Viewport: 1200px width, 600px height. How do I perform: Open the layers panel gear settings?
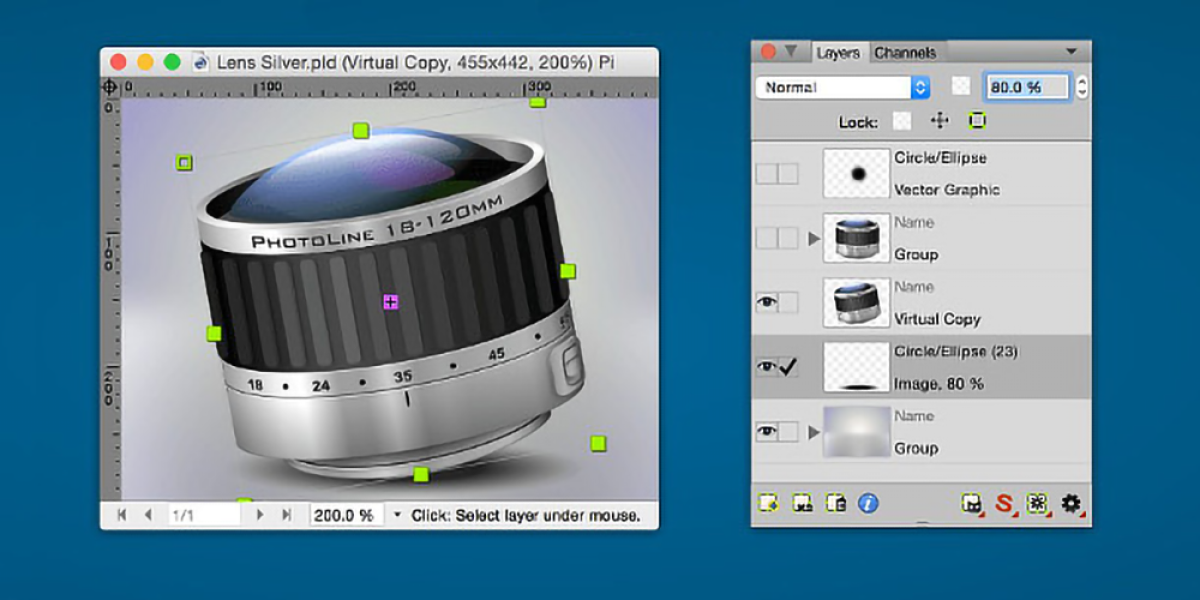click(1071, 503)
